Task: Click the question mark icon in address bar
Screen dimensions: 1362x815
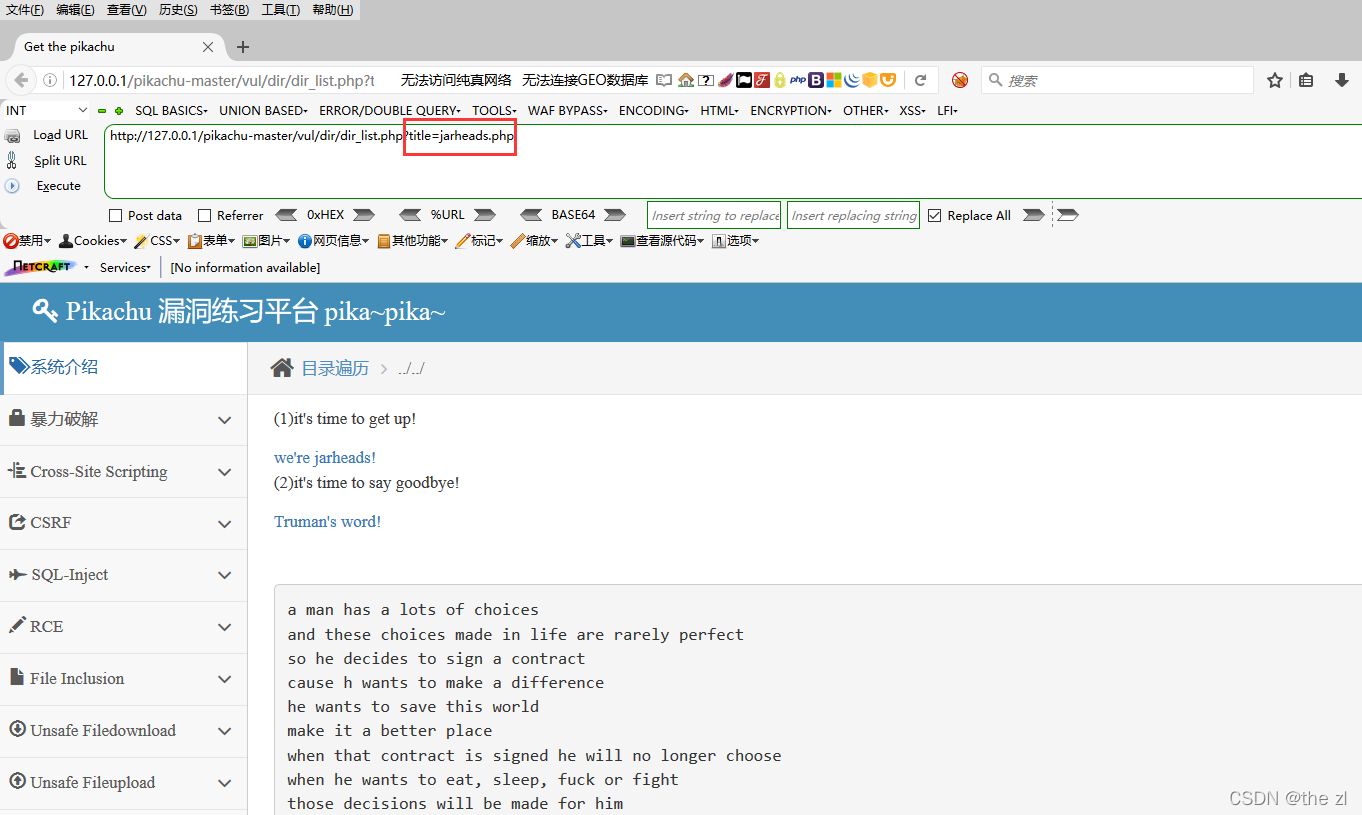Action: (706, 80)
